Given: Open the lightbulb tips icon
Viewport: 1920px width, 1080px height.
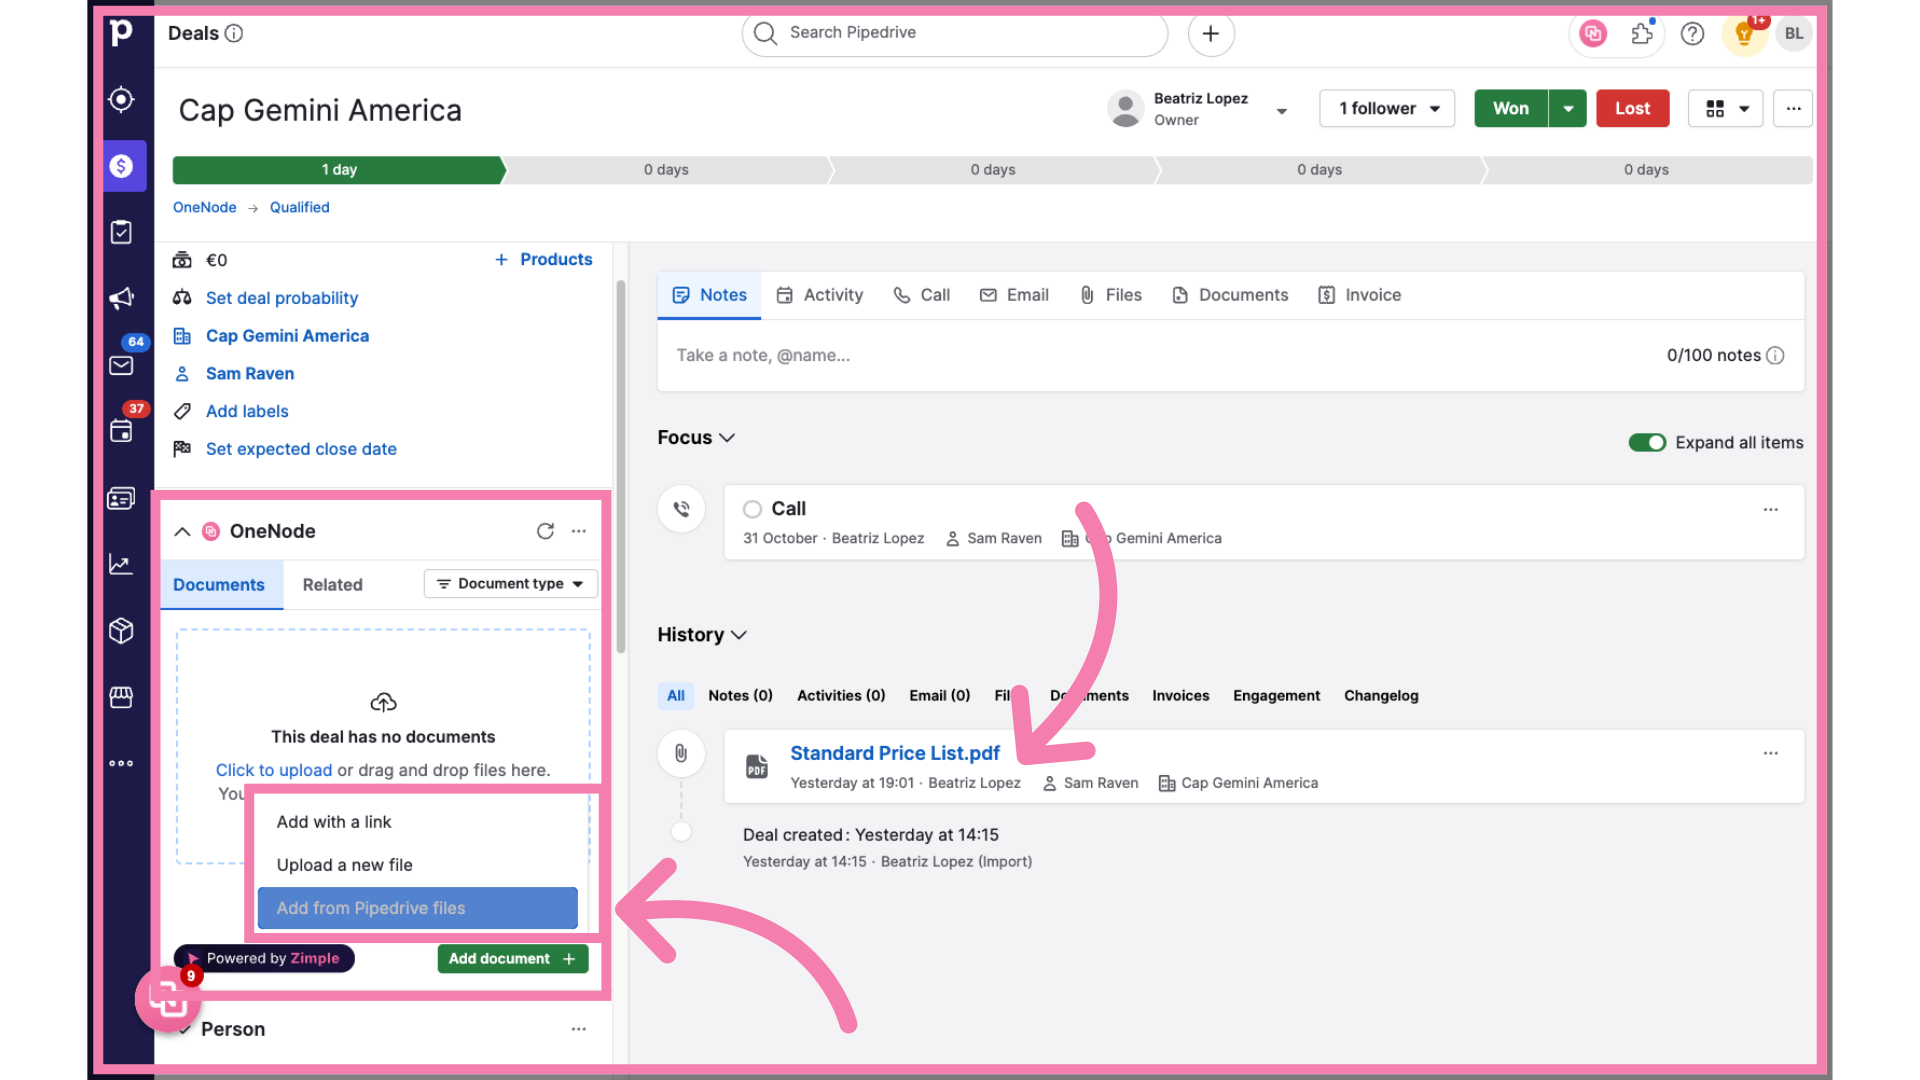Looking at the screenshot, I should click(x=1744, y=34).
